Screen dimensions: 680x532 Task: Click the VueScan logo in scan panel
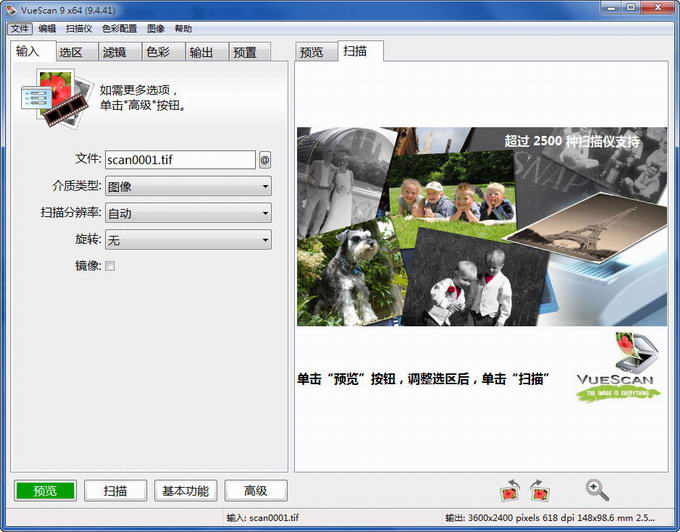click(x=618, y=366)
